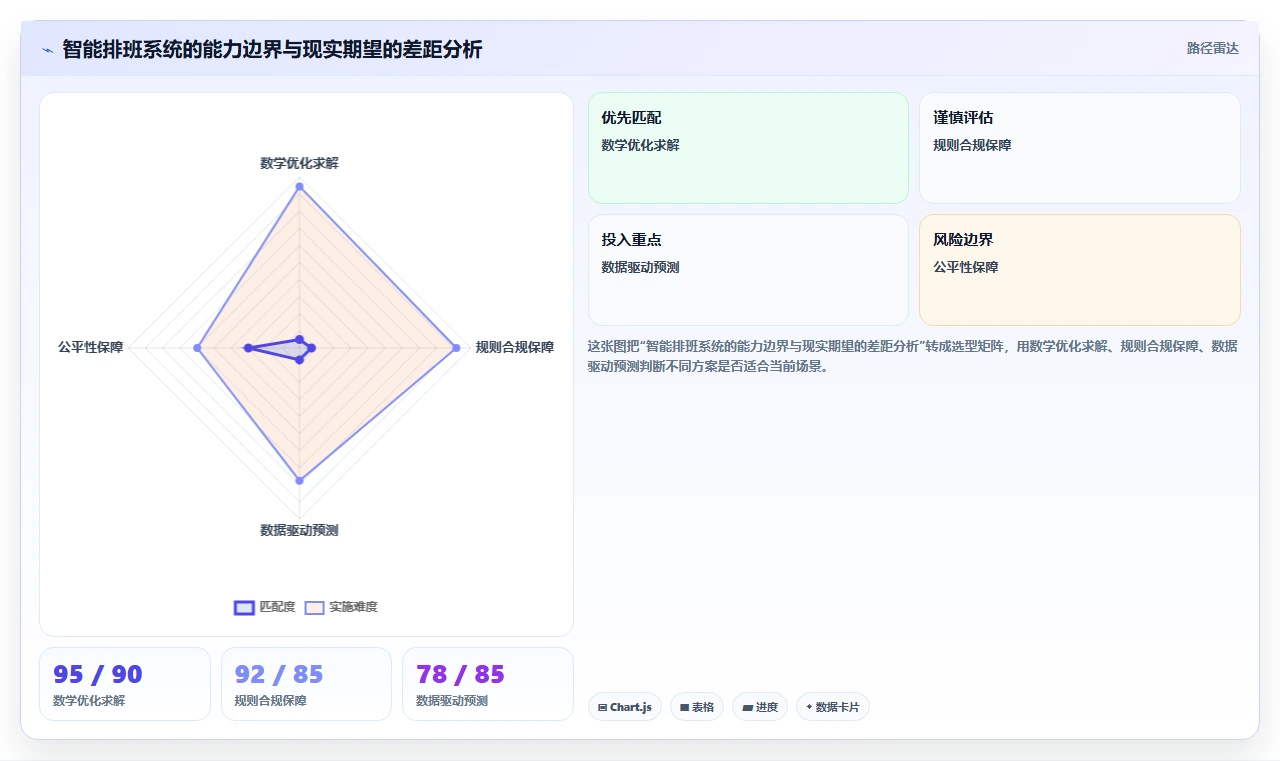Click the 数据驱动预测 axis label on radar
The width and height of the screenshot is (1280, 761).
[x=299, y=530]
